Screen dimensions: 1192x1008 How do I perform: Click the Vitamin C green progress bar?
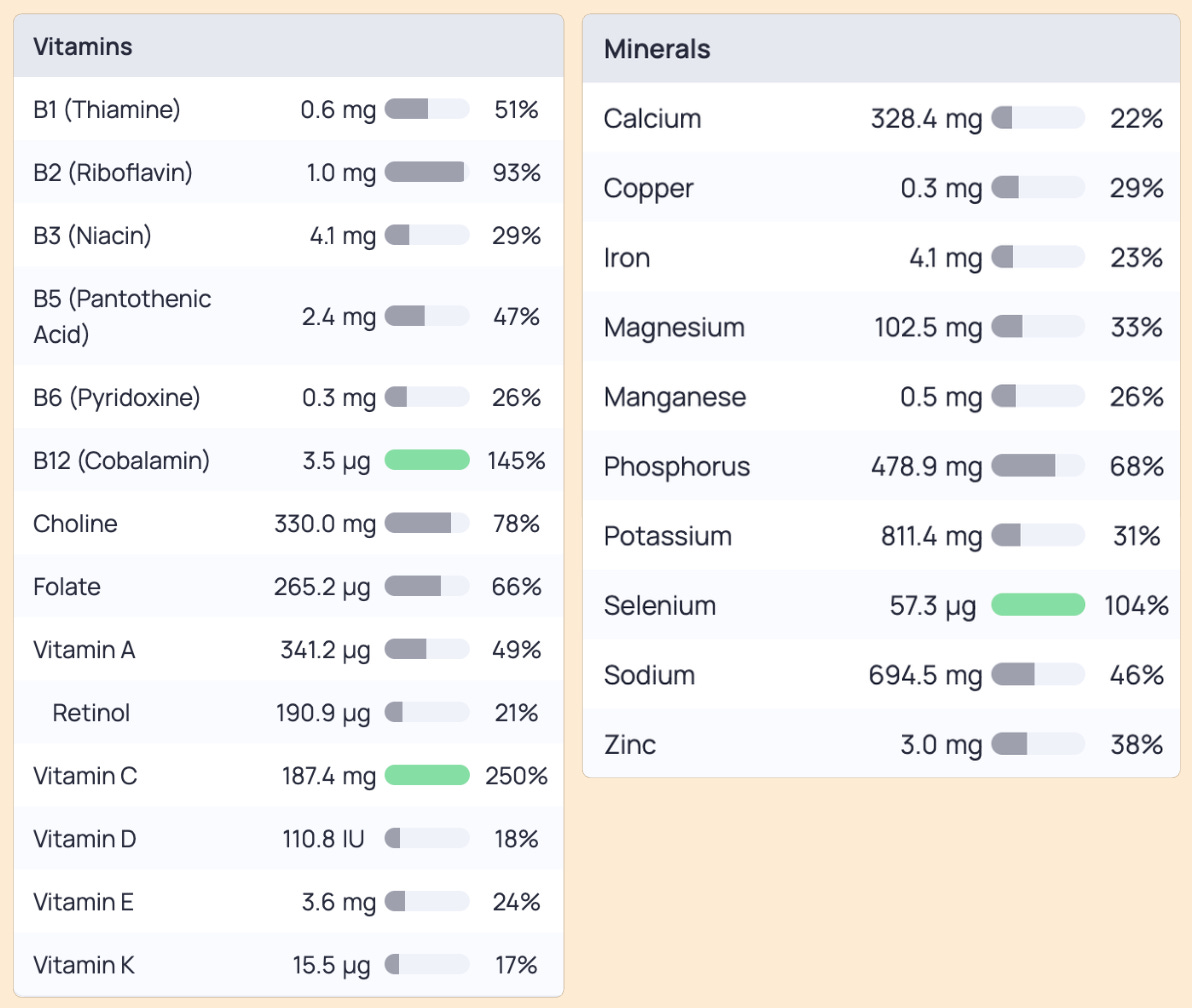pos(427,775)
